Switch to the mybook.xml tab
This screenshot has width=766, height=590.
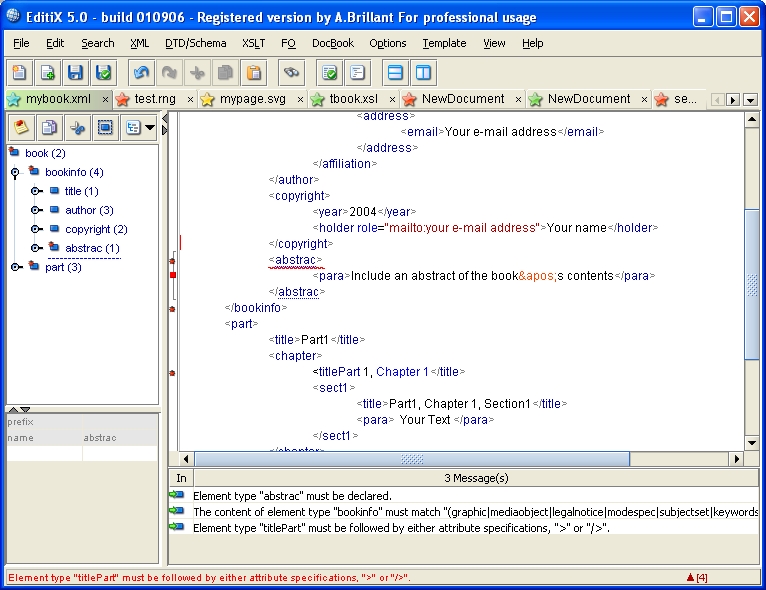point(58,99)
